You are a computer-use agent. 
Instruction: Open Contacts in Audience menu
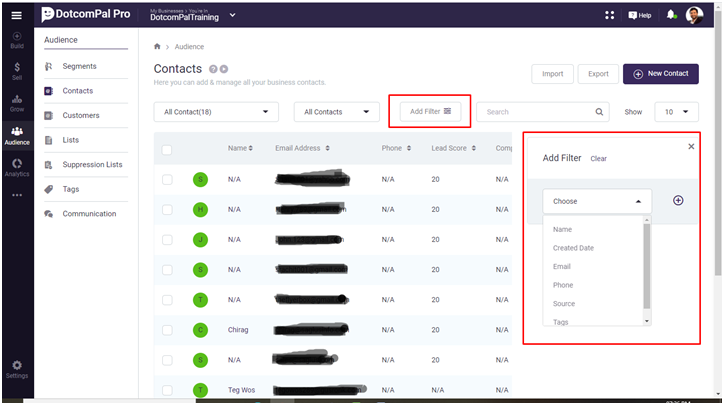click(78, 91)
